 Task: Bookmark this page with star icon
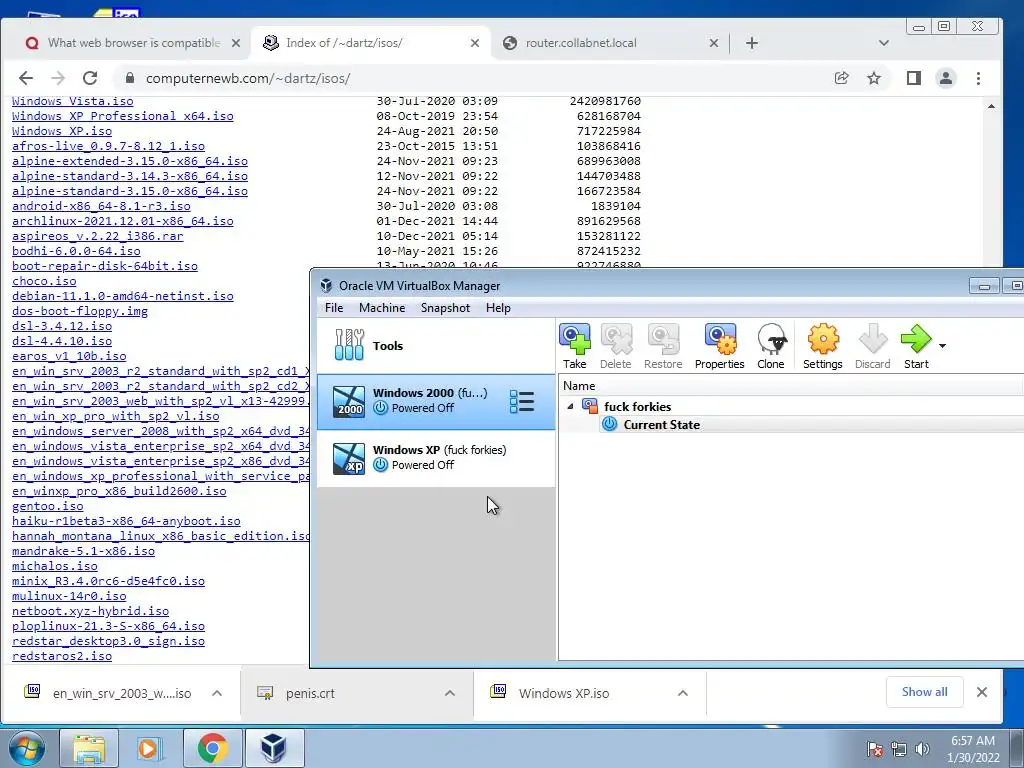pyautogui.click(x=874, y=78)
